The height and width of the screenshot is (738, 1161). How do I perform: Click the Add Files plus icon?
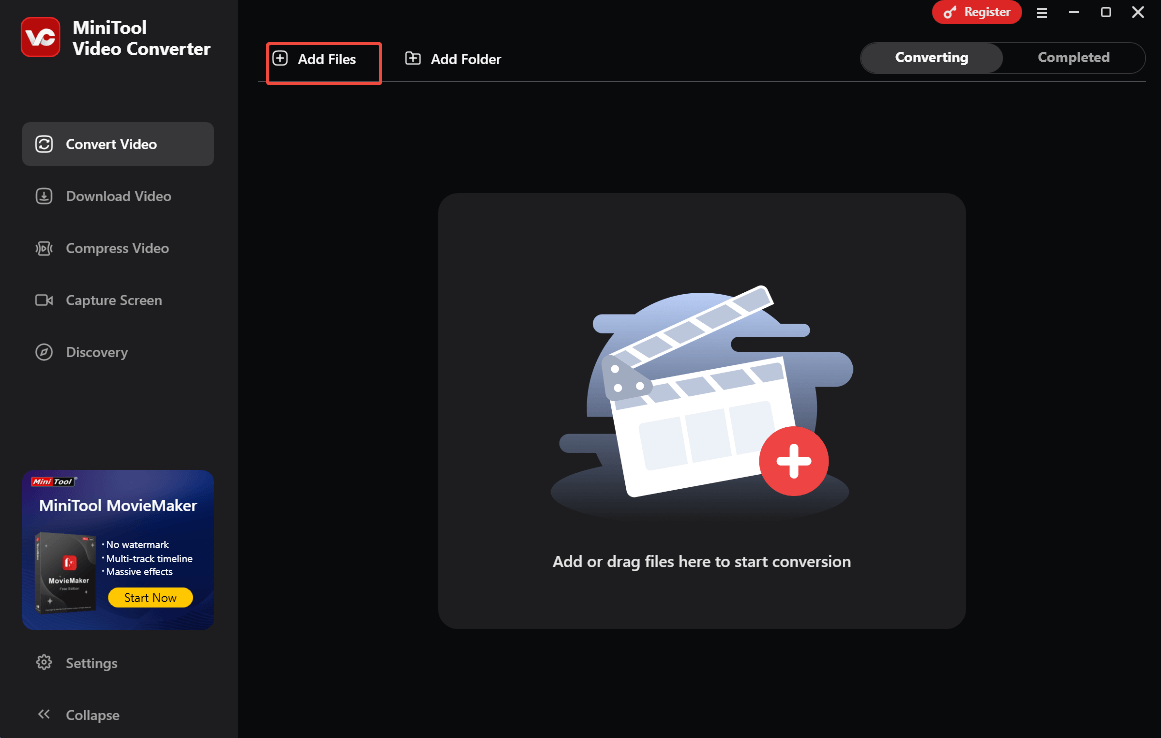[x=280, y=58]
